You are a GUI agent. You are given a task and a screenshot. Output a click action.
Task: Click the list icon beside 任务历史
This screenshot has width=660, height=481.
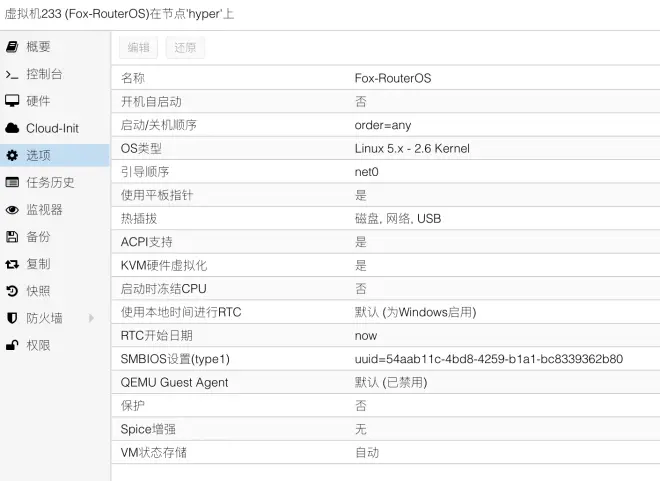point(12,182)
